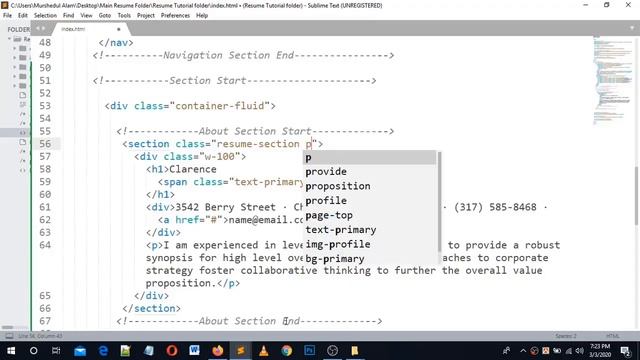Open the Goto menu
Screen dimensions: 640x360
105,16
